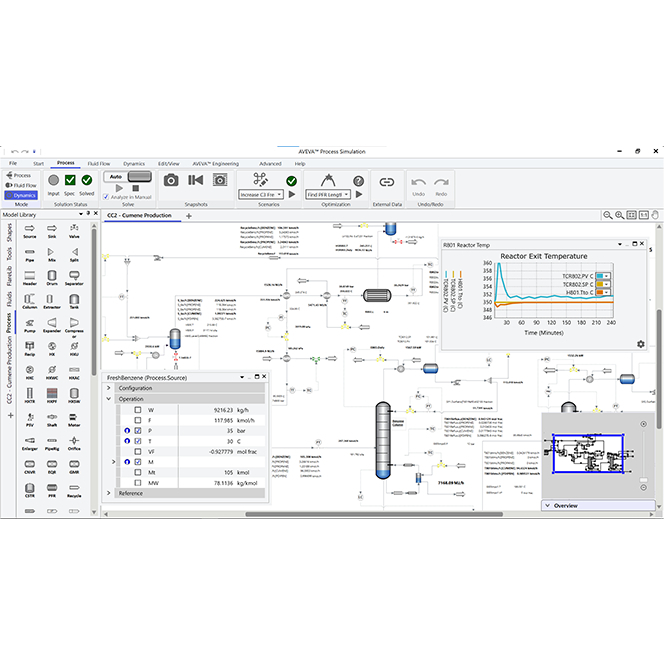This screenshot has height=664, width=664.
Task: Select the Sink model icon
Action: [52, 229]
